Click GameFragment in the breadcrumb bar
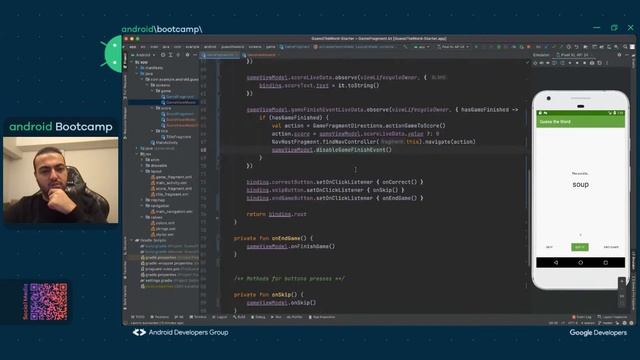This screenshot has height=360, width=640. [x=294, y=47]
